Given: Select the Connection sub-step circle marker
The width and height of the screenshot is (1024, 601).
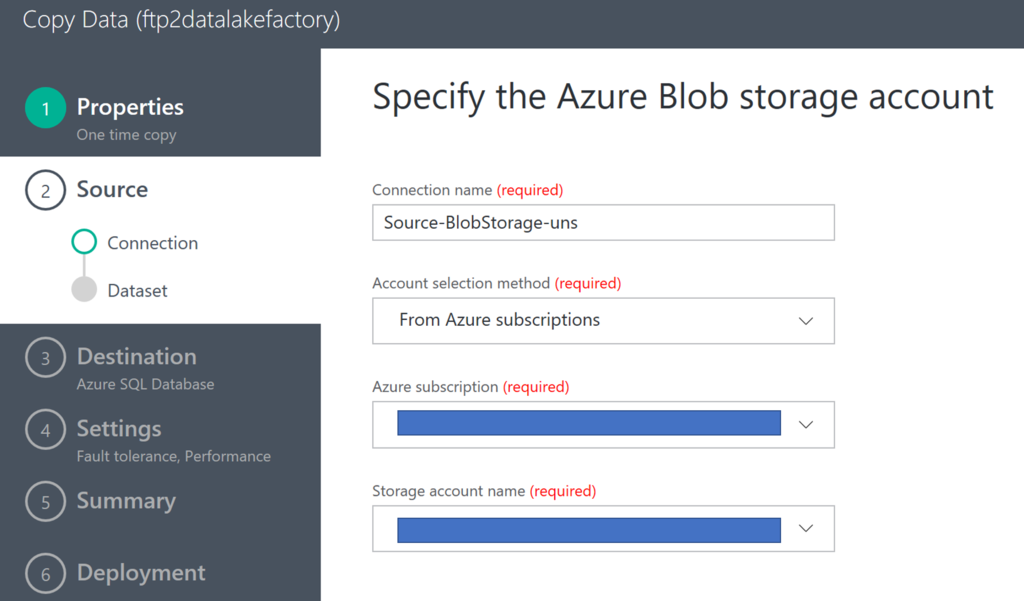Looking at the screenshot, I should click(85, 242).
